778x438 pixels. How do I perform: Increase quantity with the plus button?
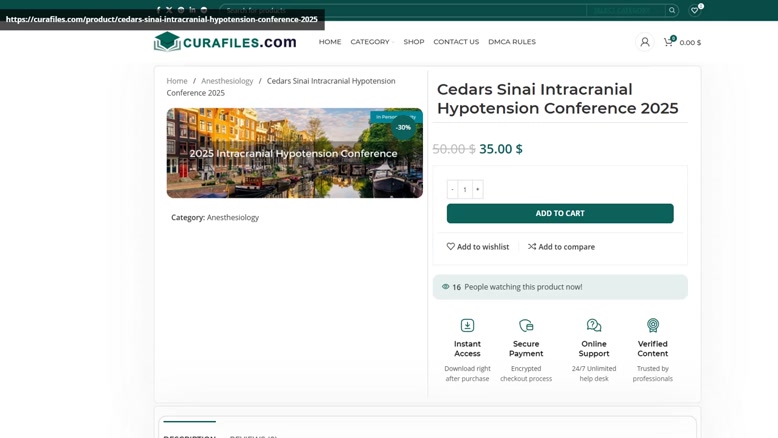point(478,189)
